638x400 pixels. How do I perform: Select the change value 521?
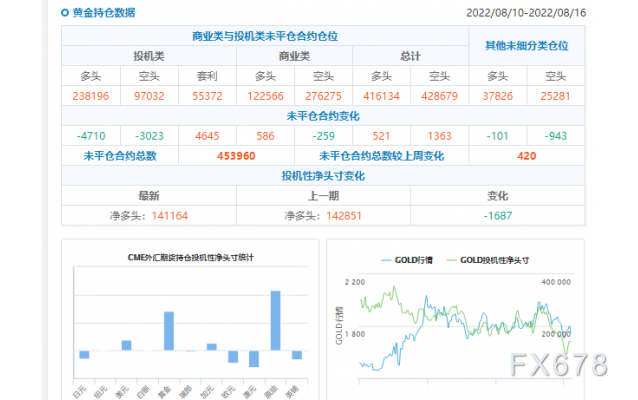tap(381, 136)
